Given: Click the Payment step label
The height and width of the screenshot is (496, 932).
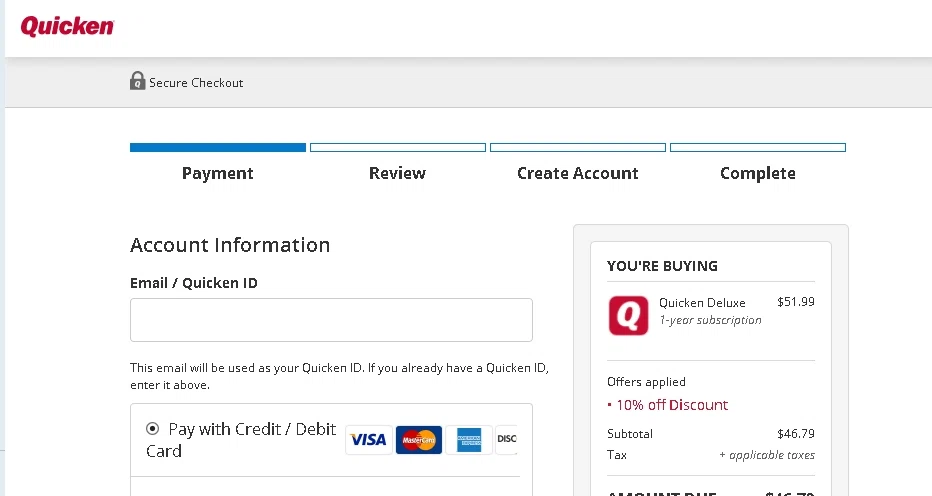Looking at the screenshot, I should tap(218, 173).
